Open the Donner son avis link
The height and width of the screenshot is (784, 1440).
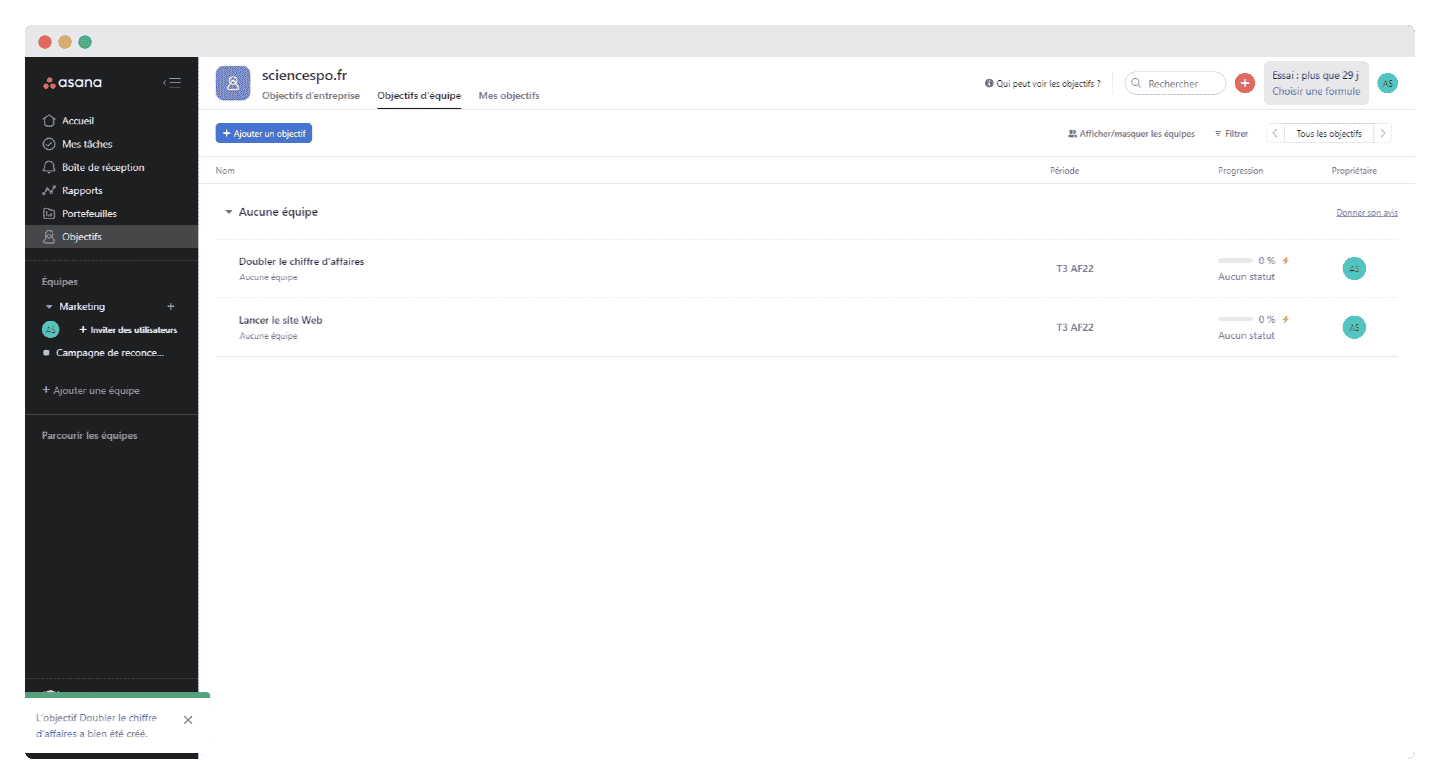[1367, 213]
